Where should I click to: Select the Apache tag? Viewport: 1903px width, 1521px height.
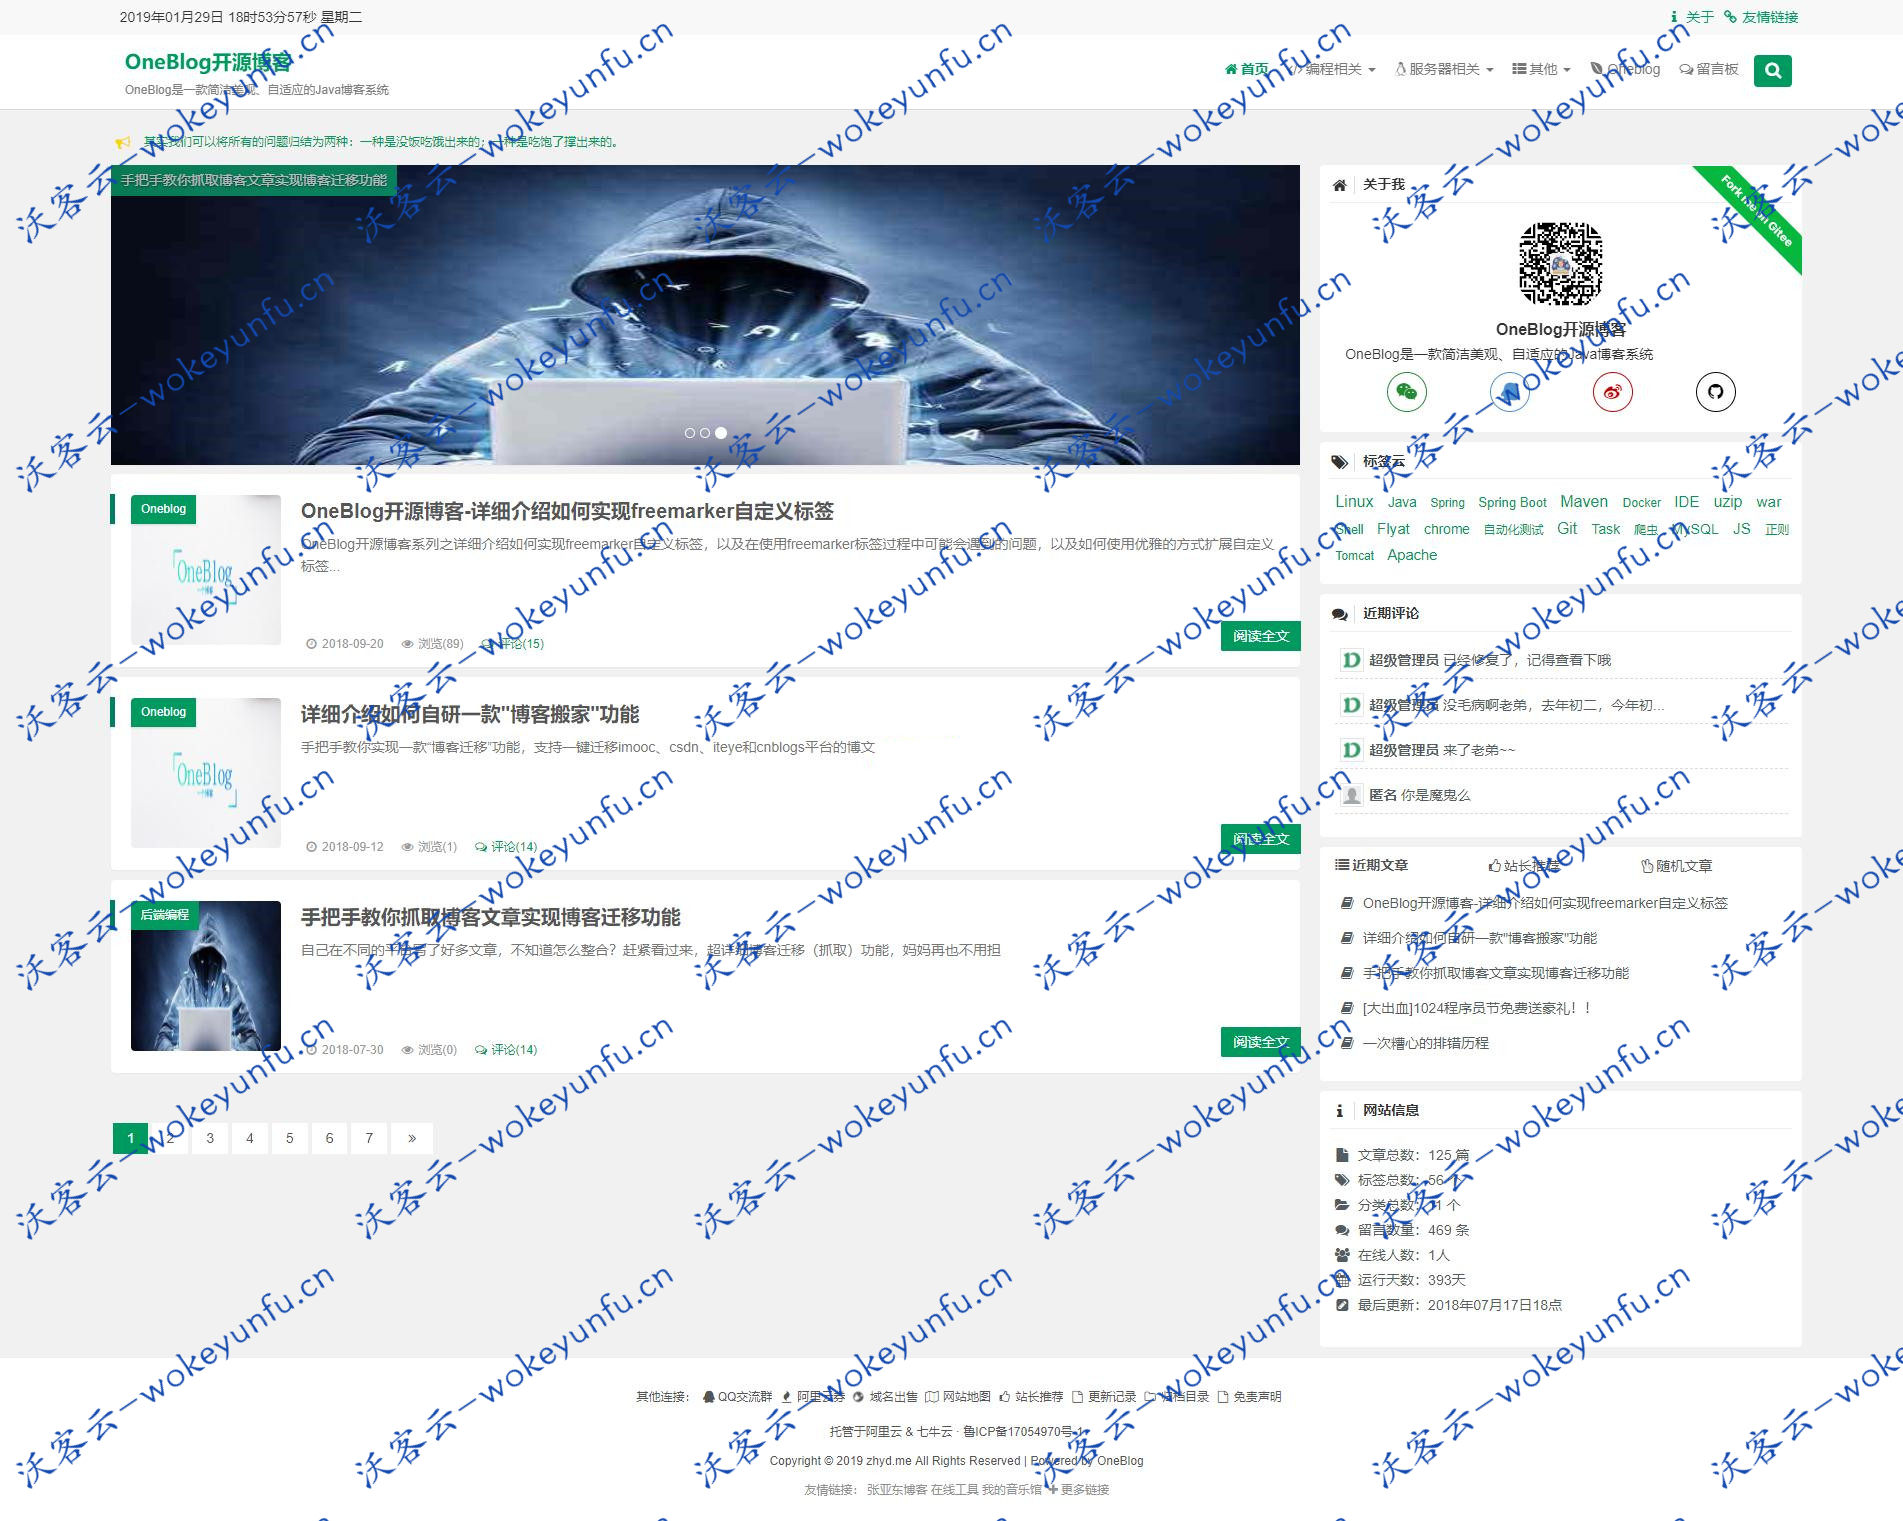1412,555
